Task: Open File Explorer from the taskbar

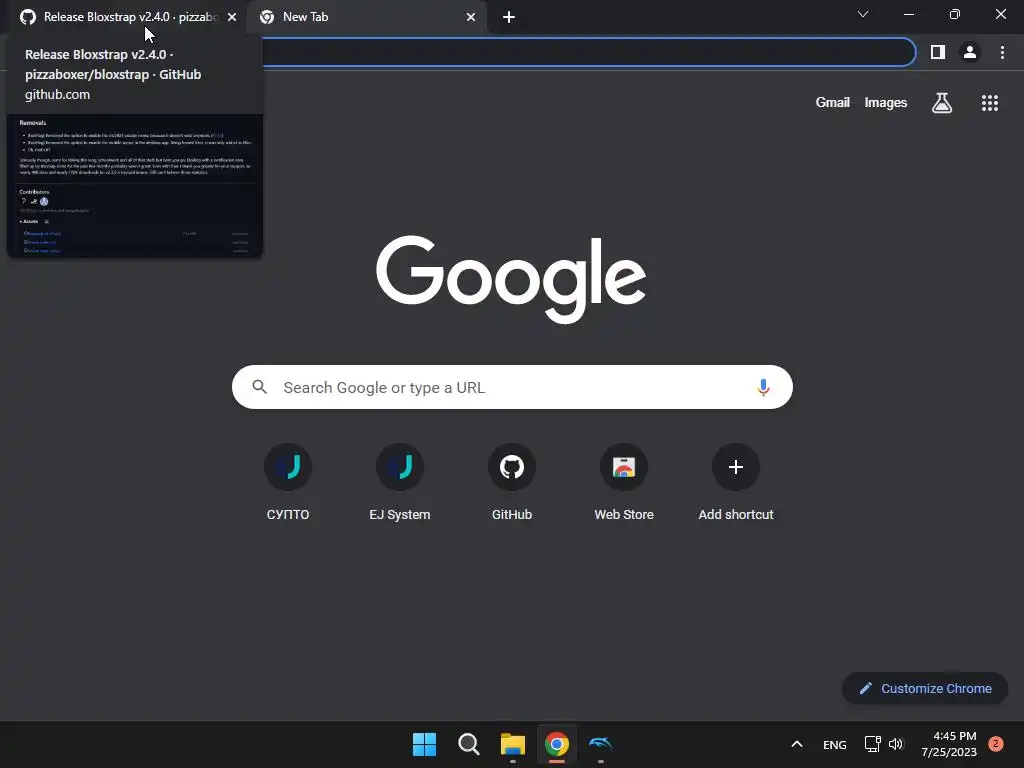Action: pos(513,744)
